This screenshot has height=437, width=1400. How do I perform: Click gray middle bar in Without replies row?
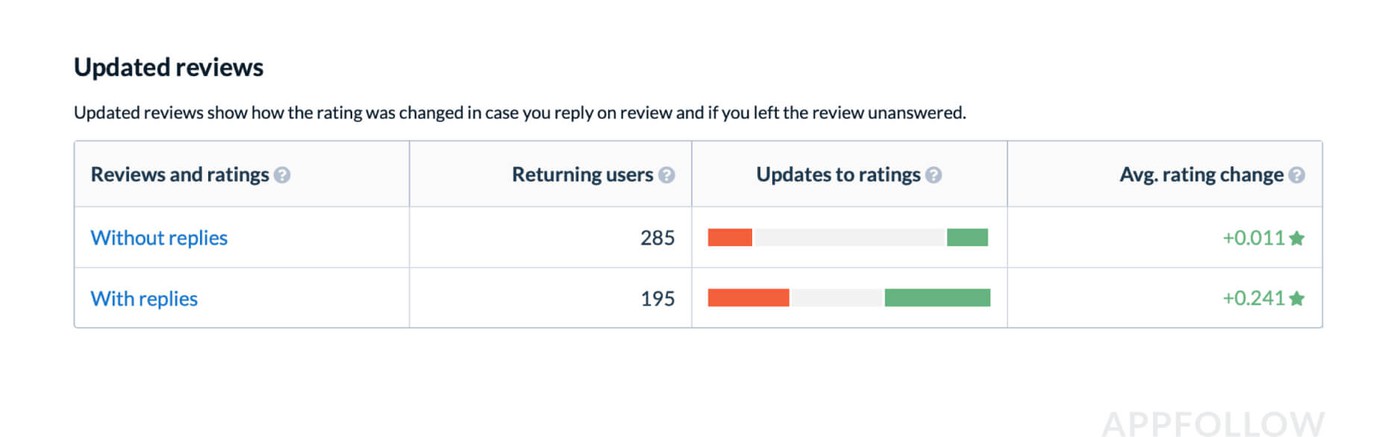point(849,238)
